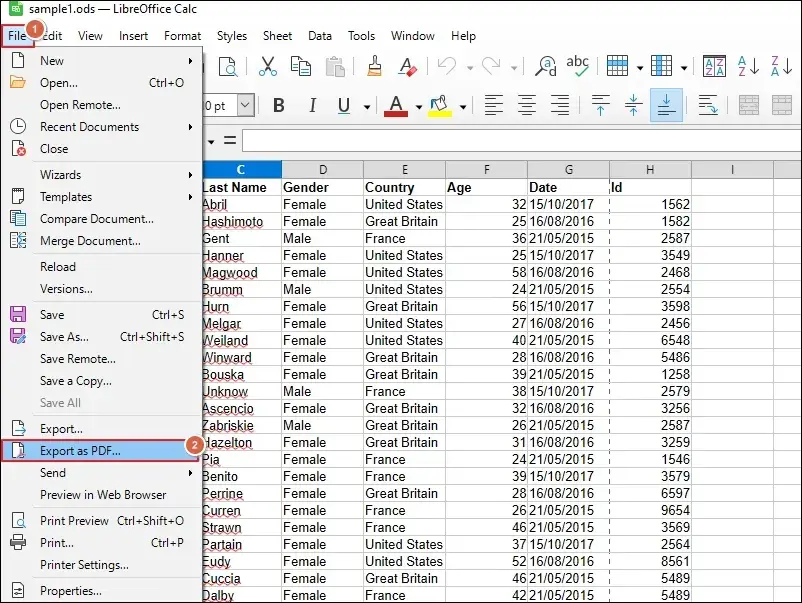This screenshot has height=603, width=802.
Task: Toggle Center Vertically alignment
Action: point(633,105)
